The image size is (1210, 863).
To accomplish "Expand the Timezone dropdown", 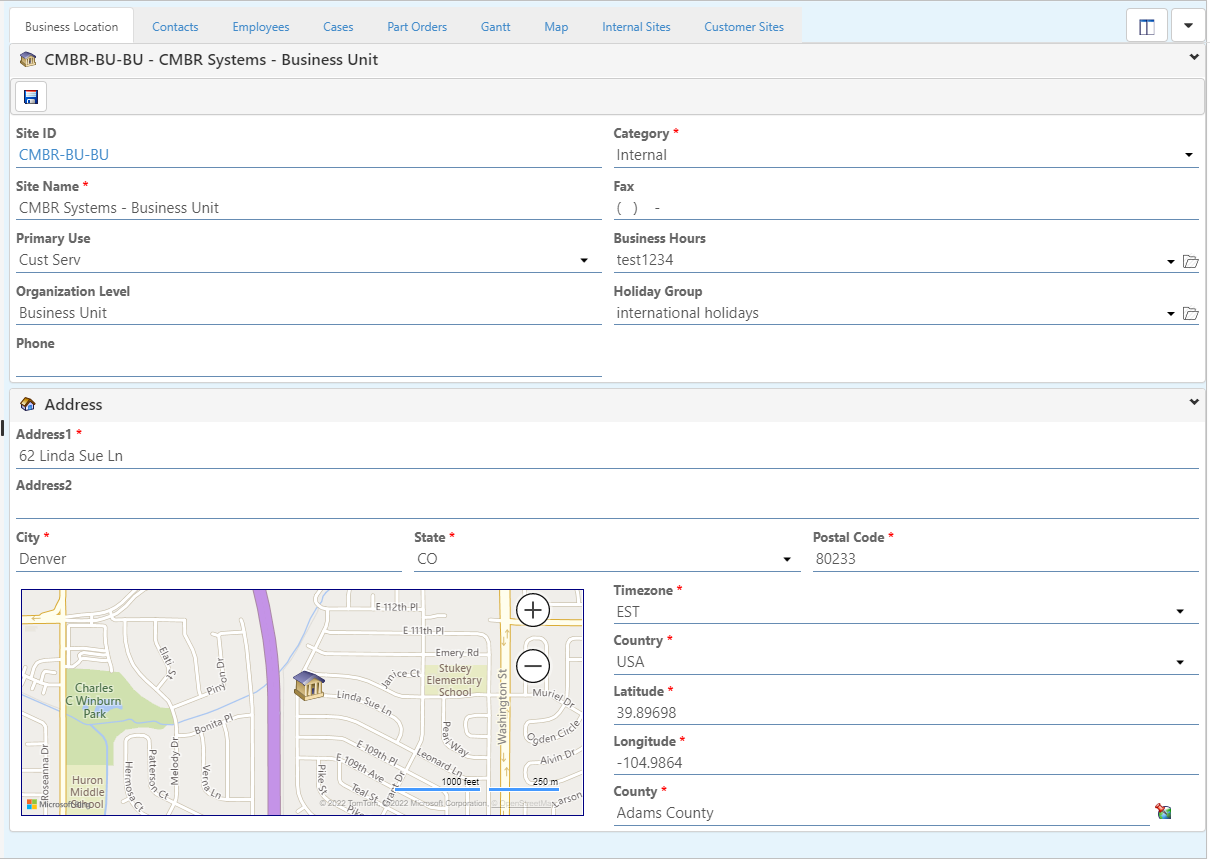I will (x=1180, y=612).
